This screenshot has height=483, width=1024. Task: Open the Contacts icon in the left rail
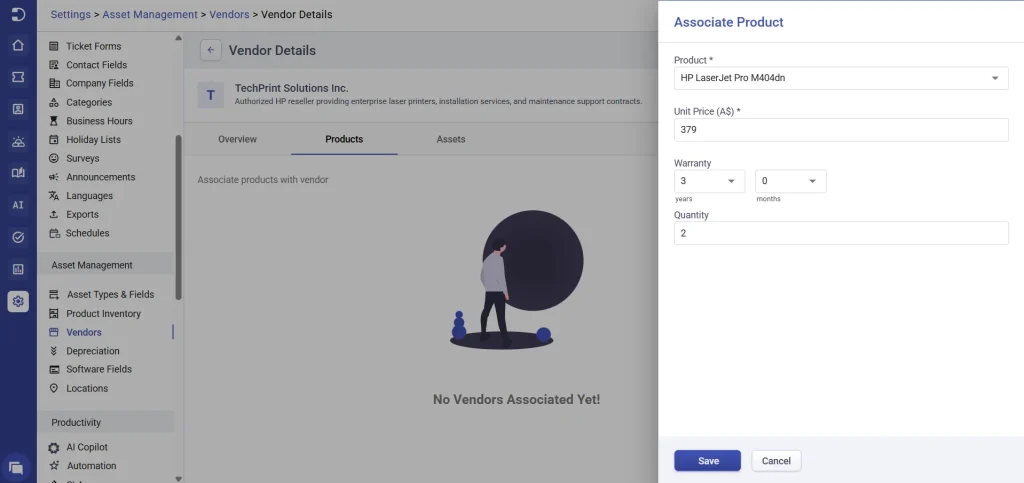18,109
